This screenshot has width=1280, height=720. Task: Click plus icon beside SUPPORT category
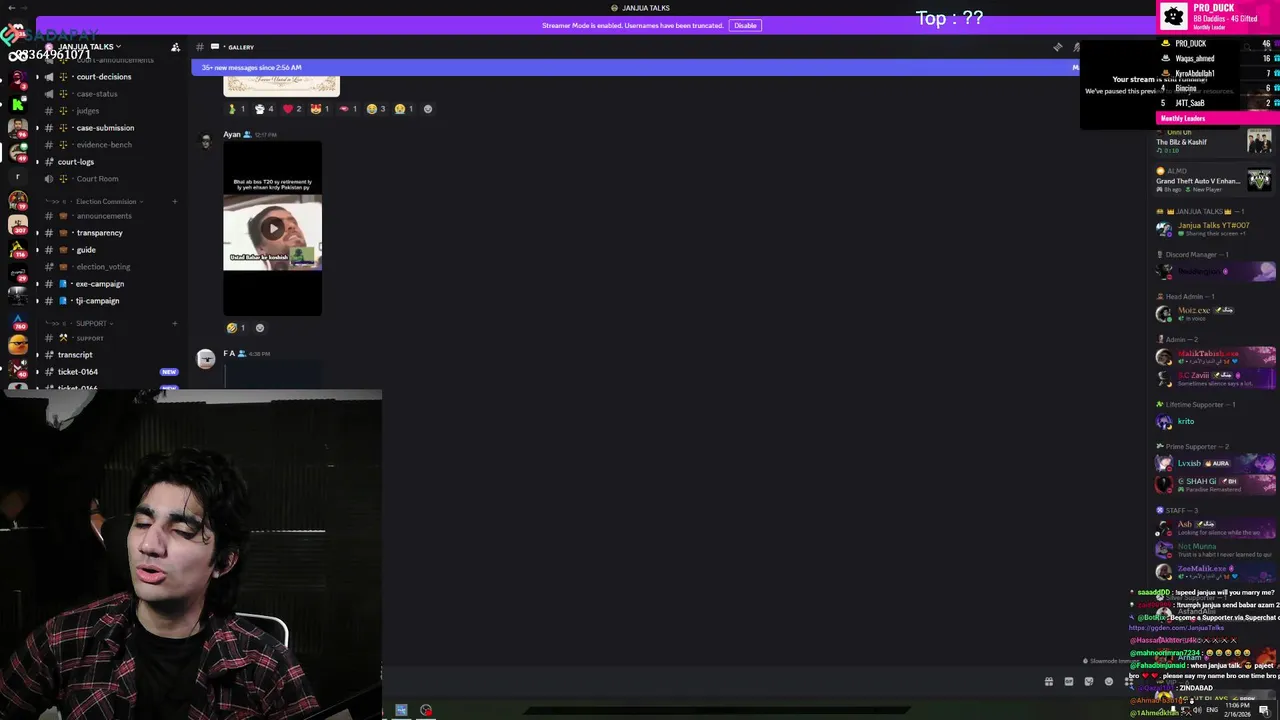coord(174,323)
